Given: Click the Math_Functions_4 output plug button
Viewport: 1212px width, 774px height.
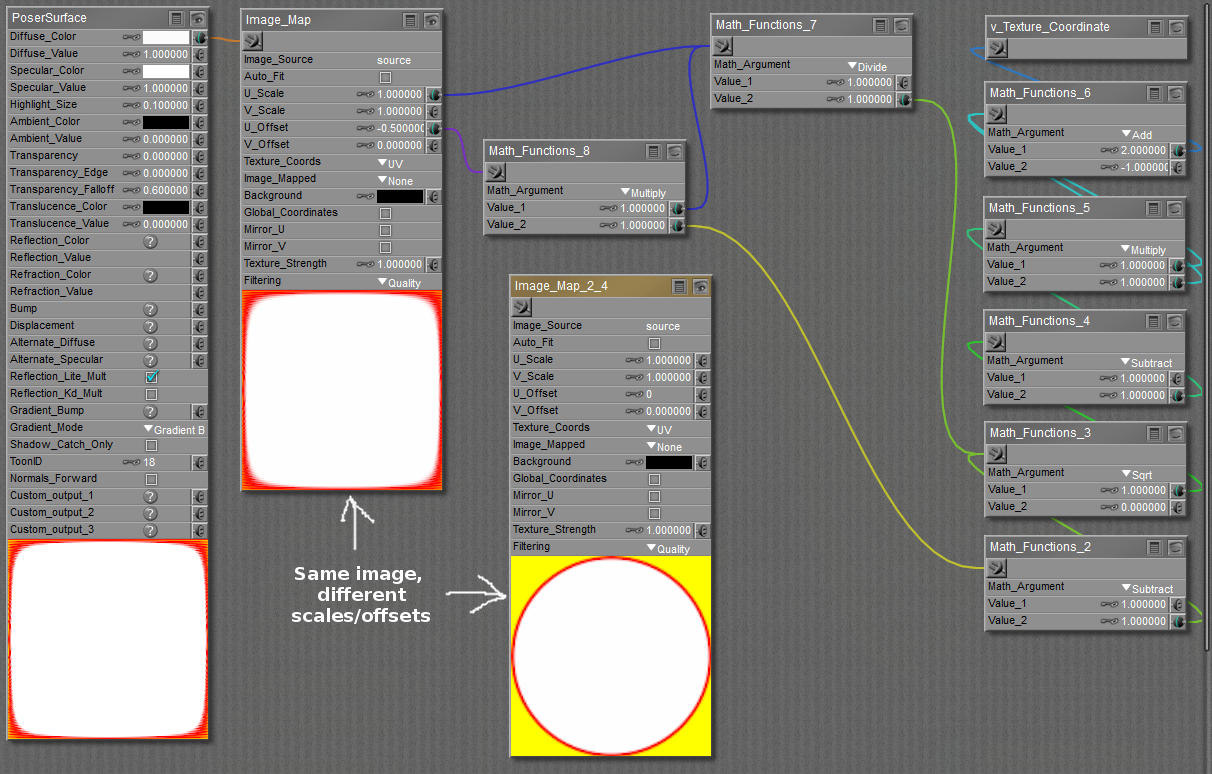Looking at the screenshot, I should click(997, 342).
